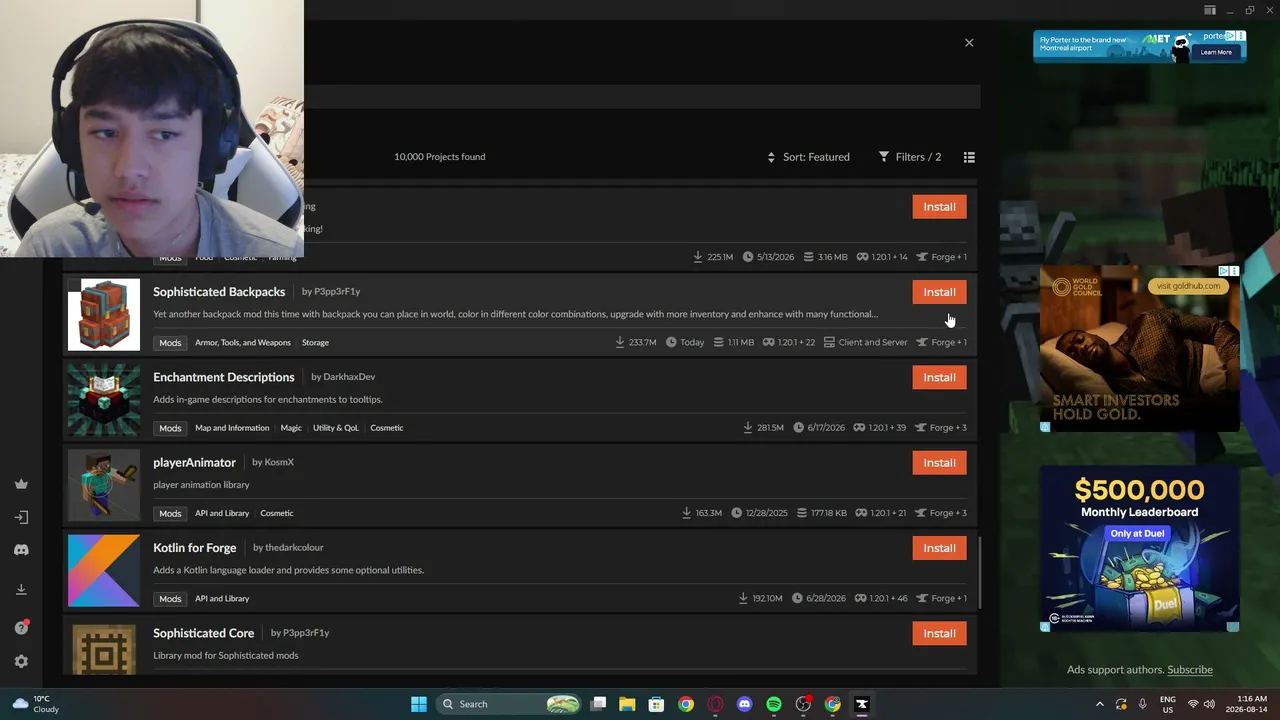The width and height of the screenshot is (1280, 720).
Task: Open the help question mark icon
Action: pyautogui.click(x=21, y=628)
